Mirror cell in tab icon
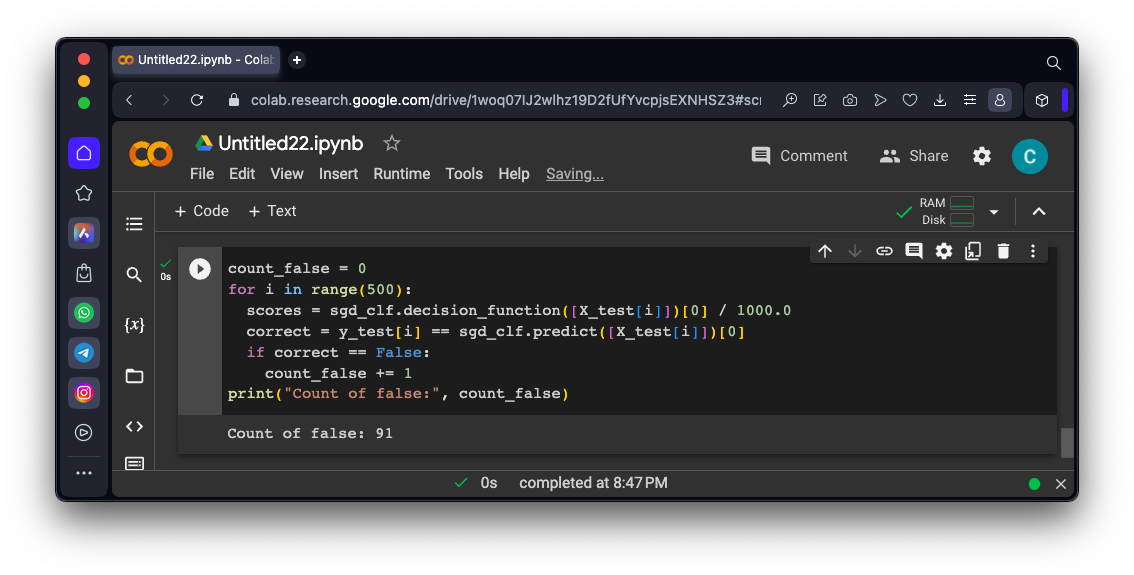 (973, 251)
